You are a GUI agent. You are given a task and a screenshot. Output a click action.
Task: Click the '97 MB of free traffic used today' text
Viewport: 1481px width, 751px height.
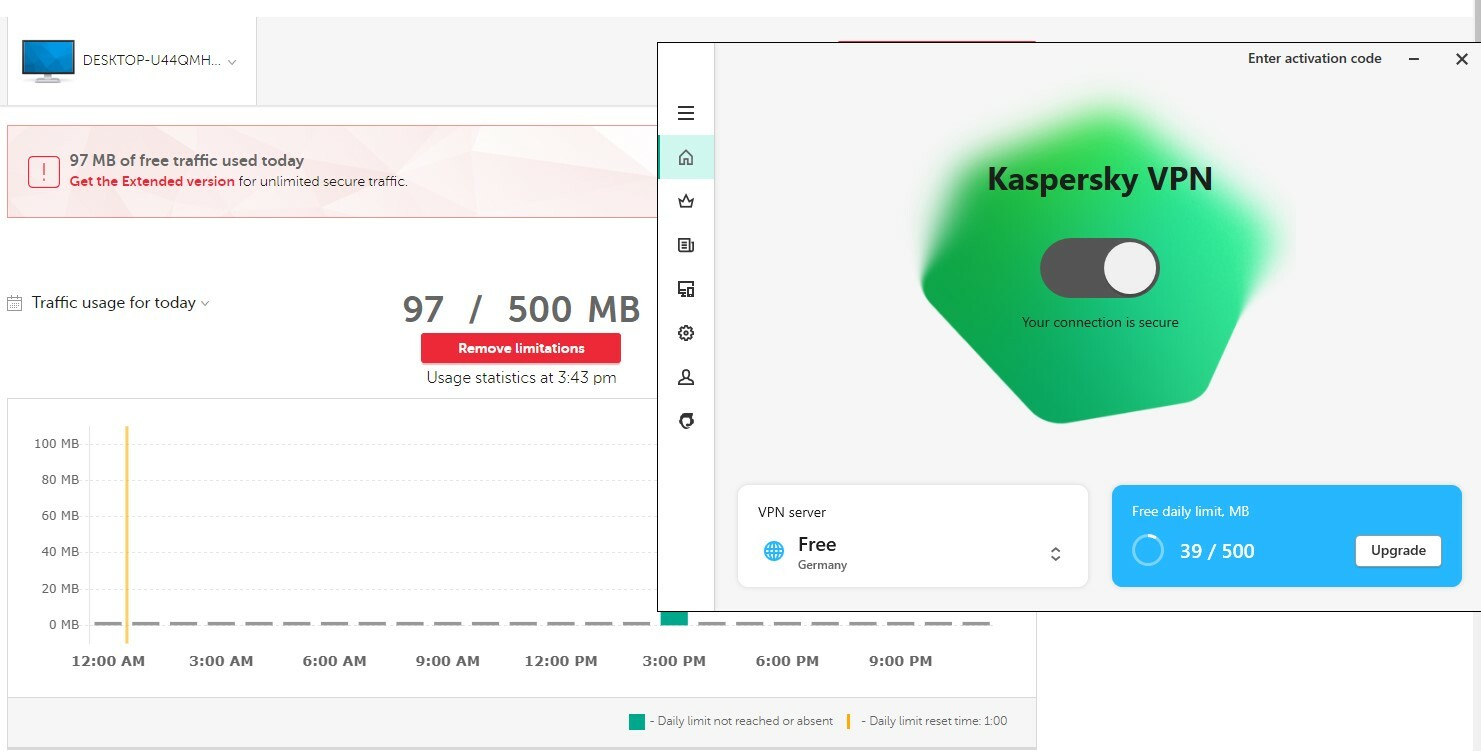[186, 160]
